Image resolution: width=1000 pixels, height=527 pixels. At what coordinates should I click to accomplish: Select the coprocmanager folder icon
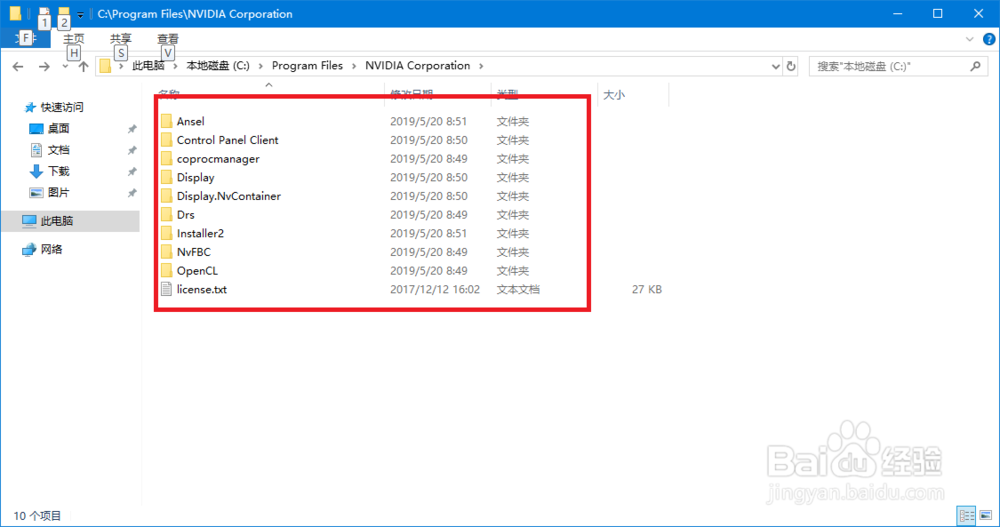tap(166, 158)
